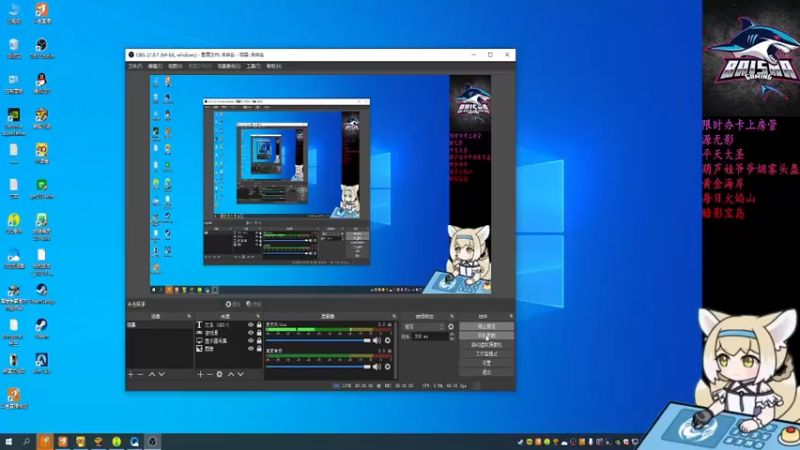Open the Steam desktop shortcut
This screenshot has width=800, height=450.
tap(41, 329)
